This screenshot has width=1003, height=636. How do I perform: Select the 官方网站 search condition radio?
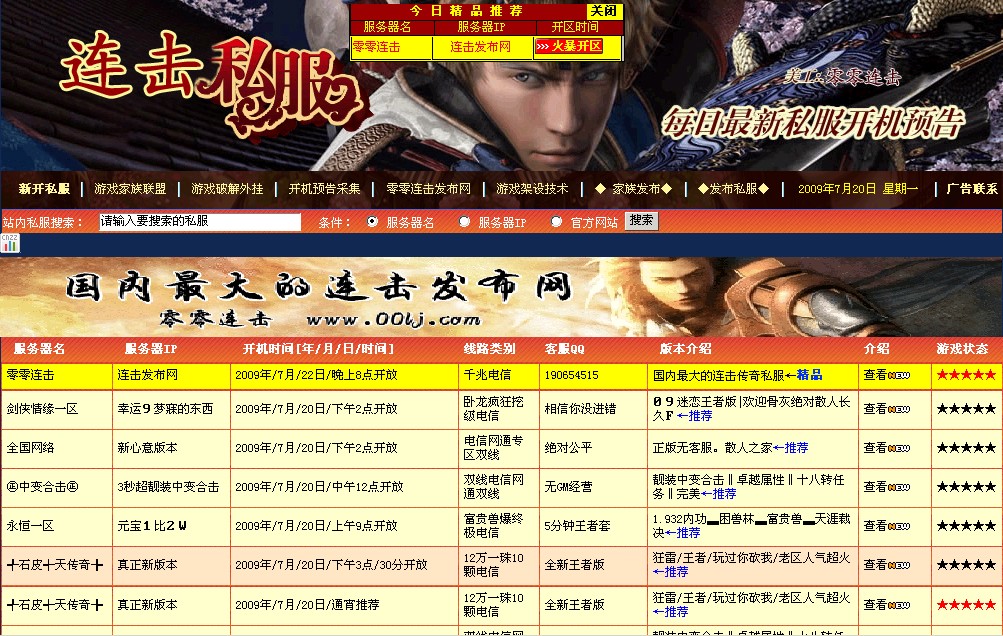[557, 222]
